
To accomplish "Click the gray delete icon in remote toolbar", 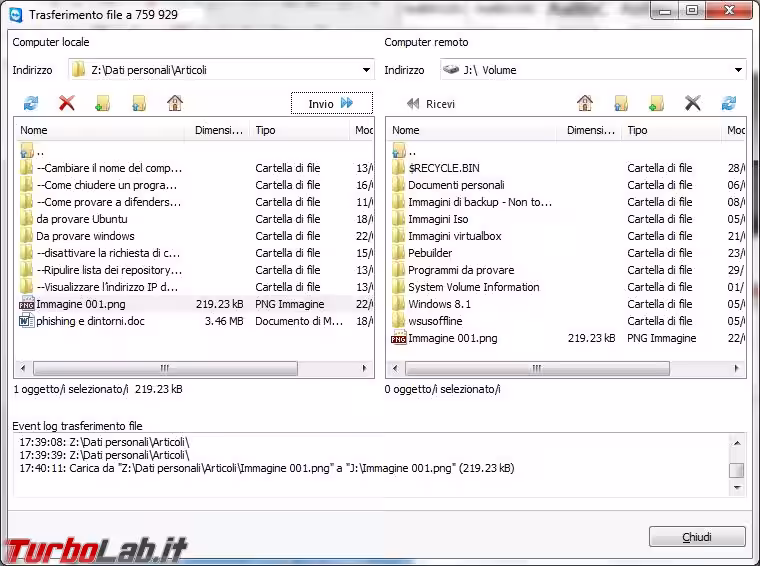I will click(692, 103).
